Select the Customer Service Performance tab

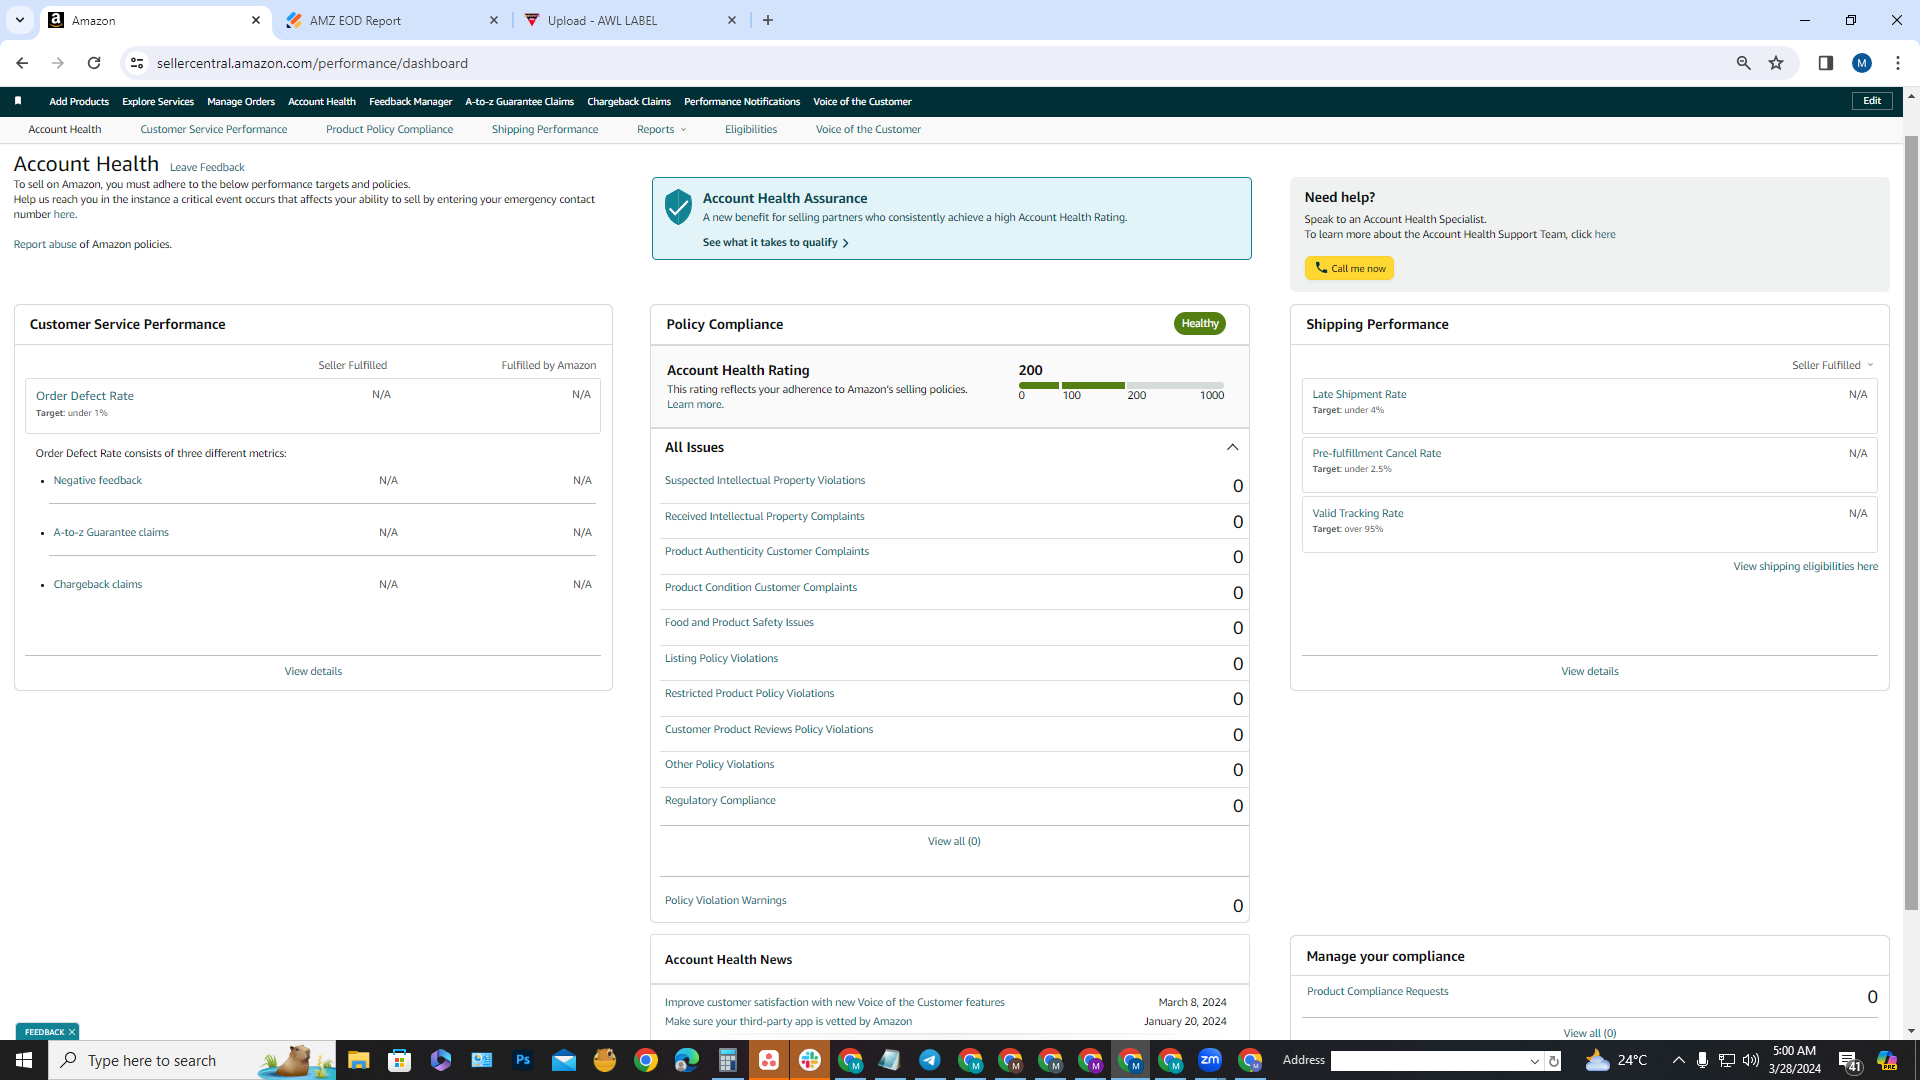click(x=214, y=129)
